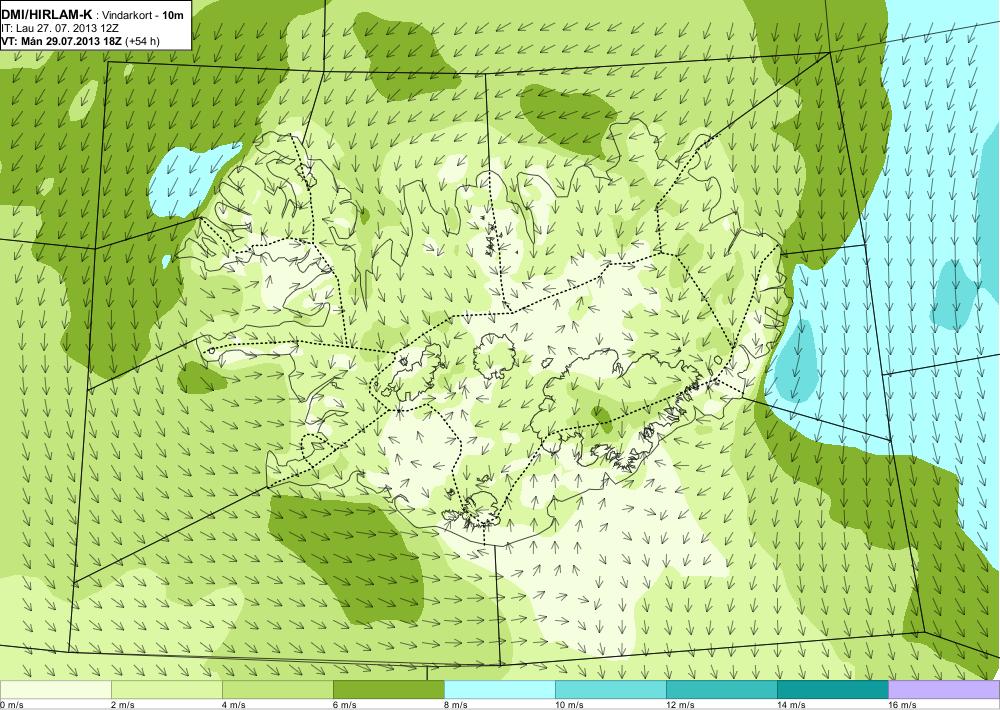
Task: Click the 10–12 m/s turquoise legend swatch
Action: [x=610, y=690]
